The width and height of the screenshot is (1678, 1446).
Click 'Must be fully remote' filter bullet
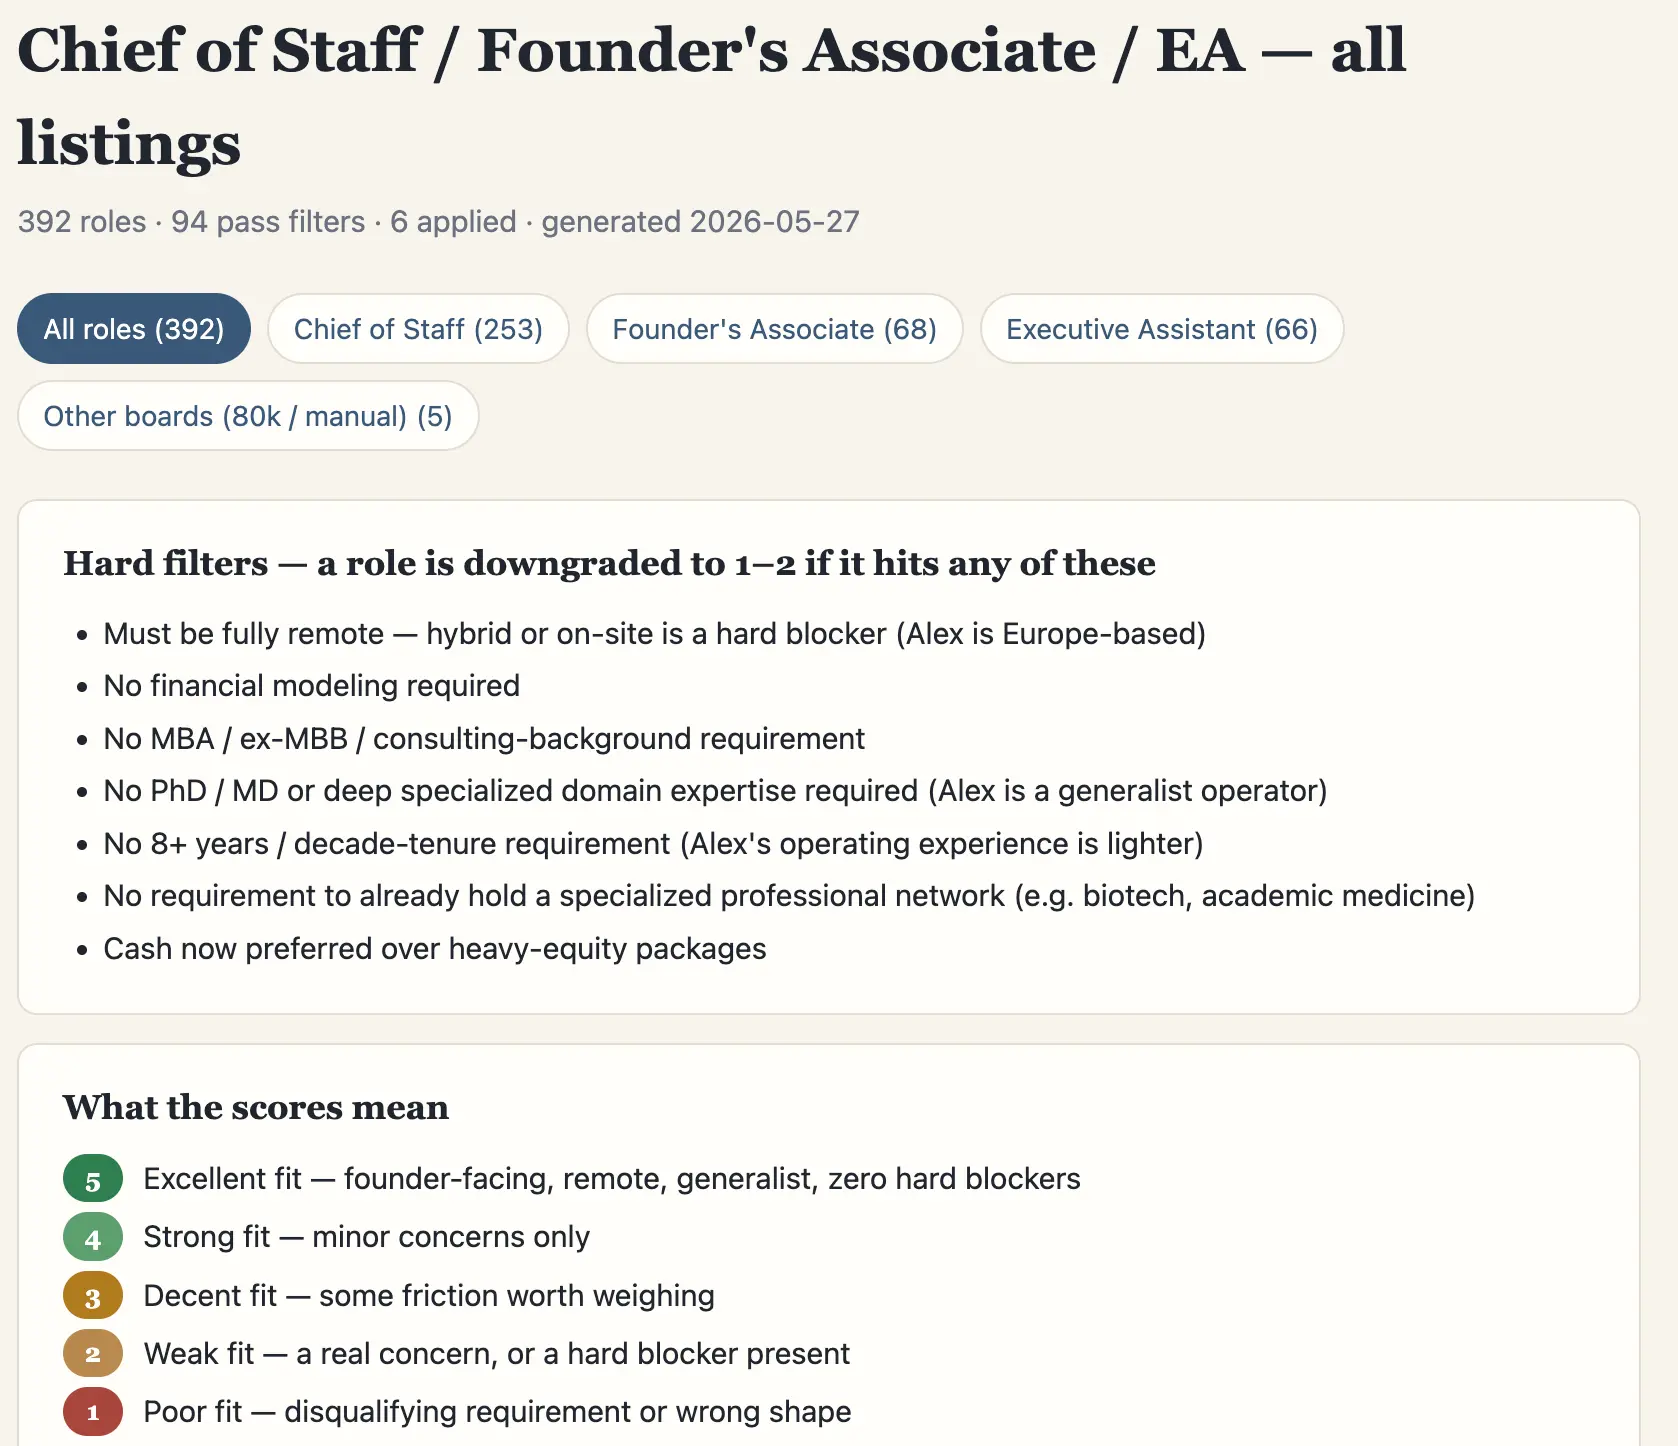pyautogui.click(x=655, y=634)
